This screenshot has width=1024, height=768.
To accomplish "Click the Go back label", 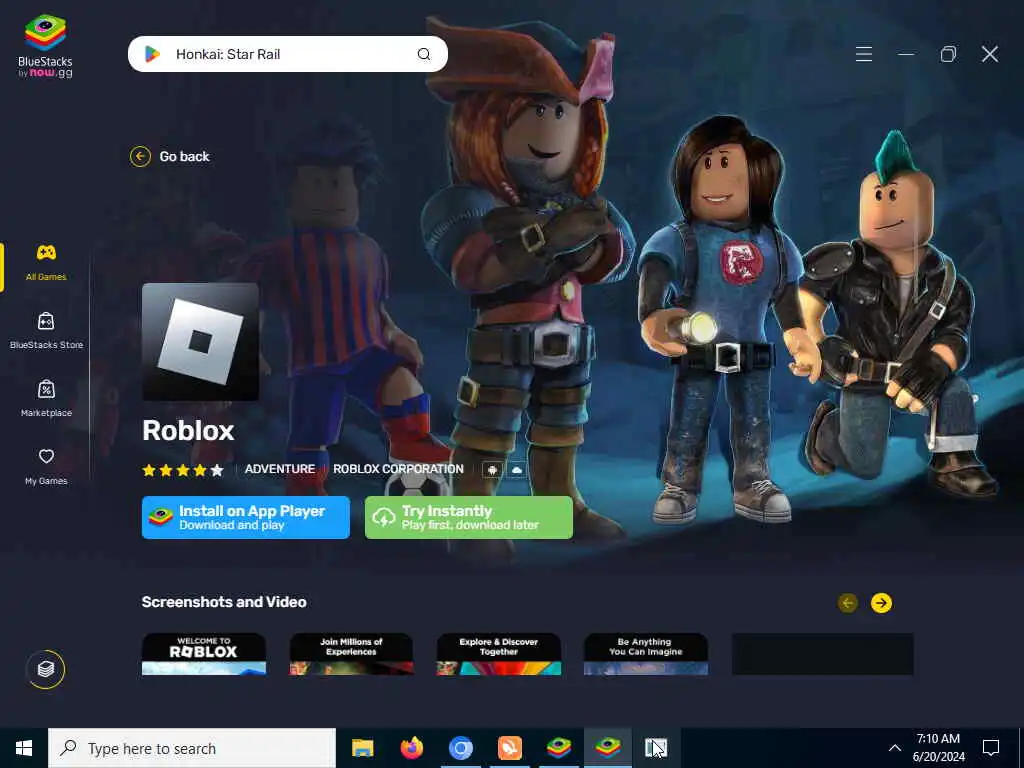I will point(185,157).
